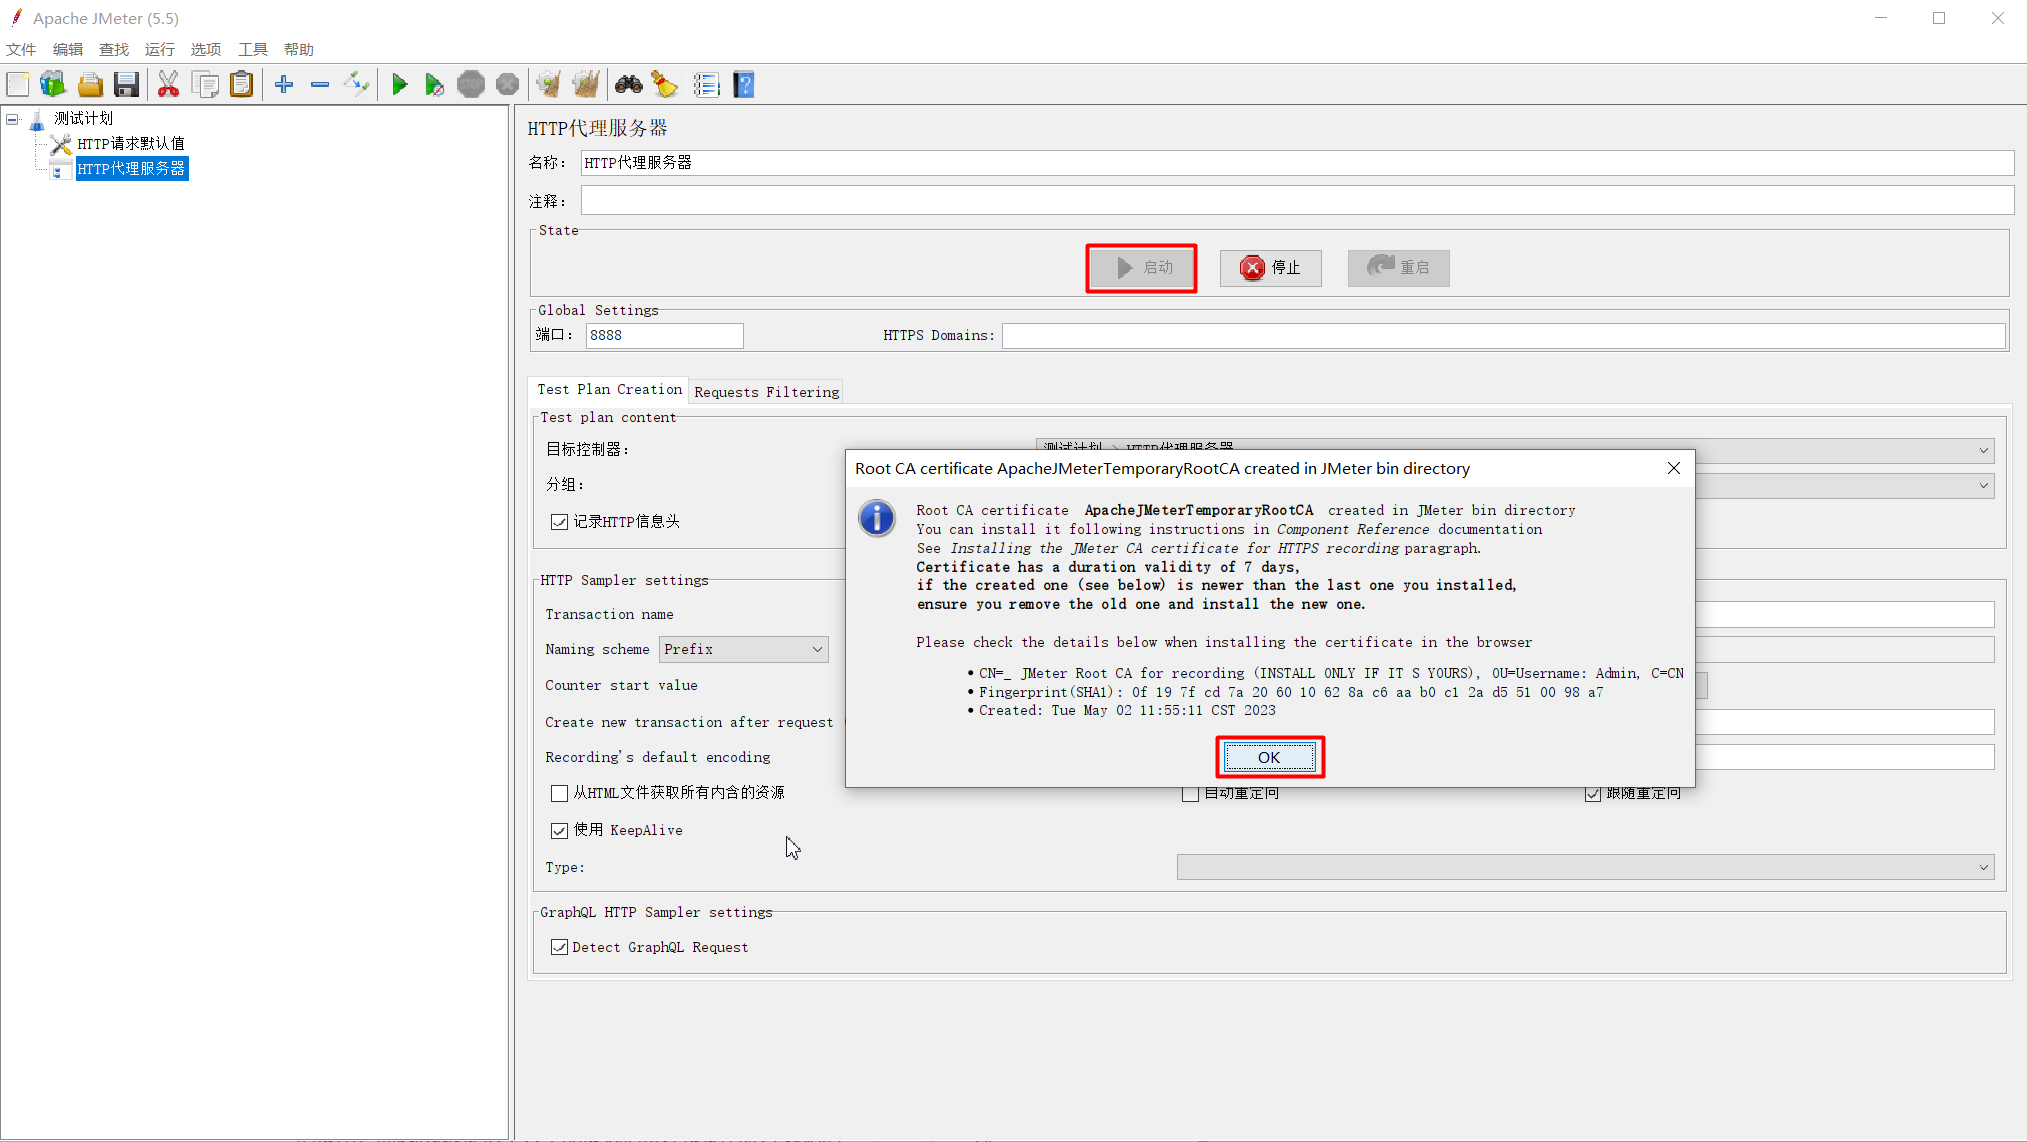Click the Cut scissors icon
This screenshot has width=2027, height=1142.
168,85
